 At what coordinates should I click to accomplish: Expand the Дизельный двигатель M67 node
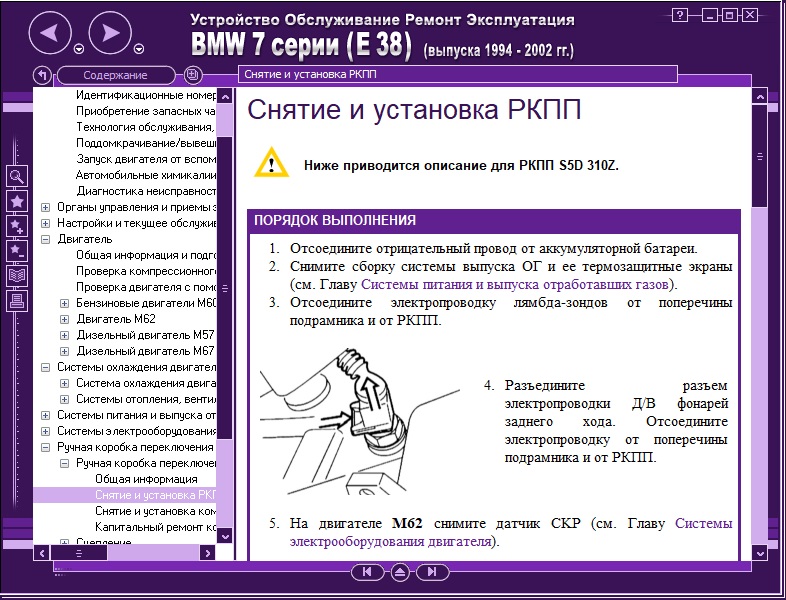click(65, 351)
